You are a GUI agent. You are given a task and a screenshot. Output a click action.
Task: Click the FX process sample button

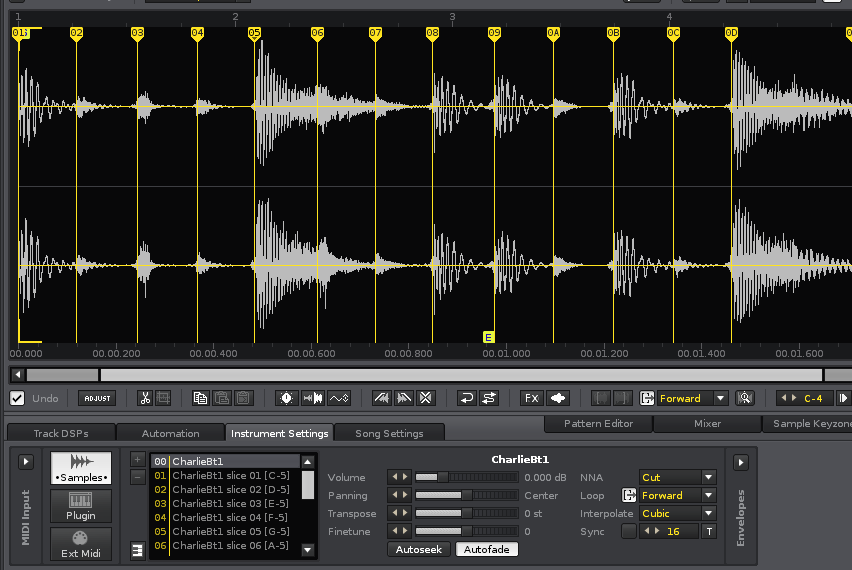coord(532,398)
